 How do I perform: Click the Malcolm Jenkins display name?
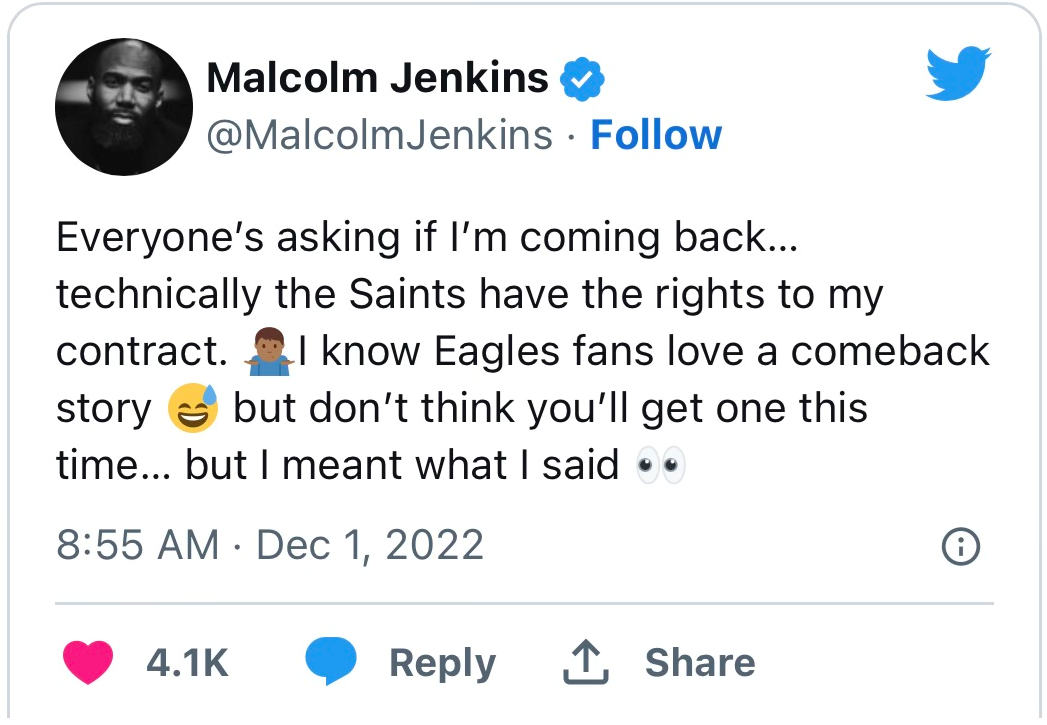(377, 79)
